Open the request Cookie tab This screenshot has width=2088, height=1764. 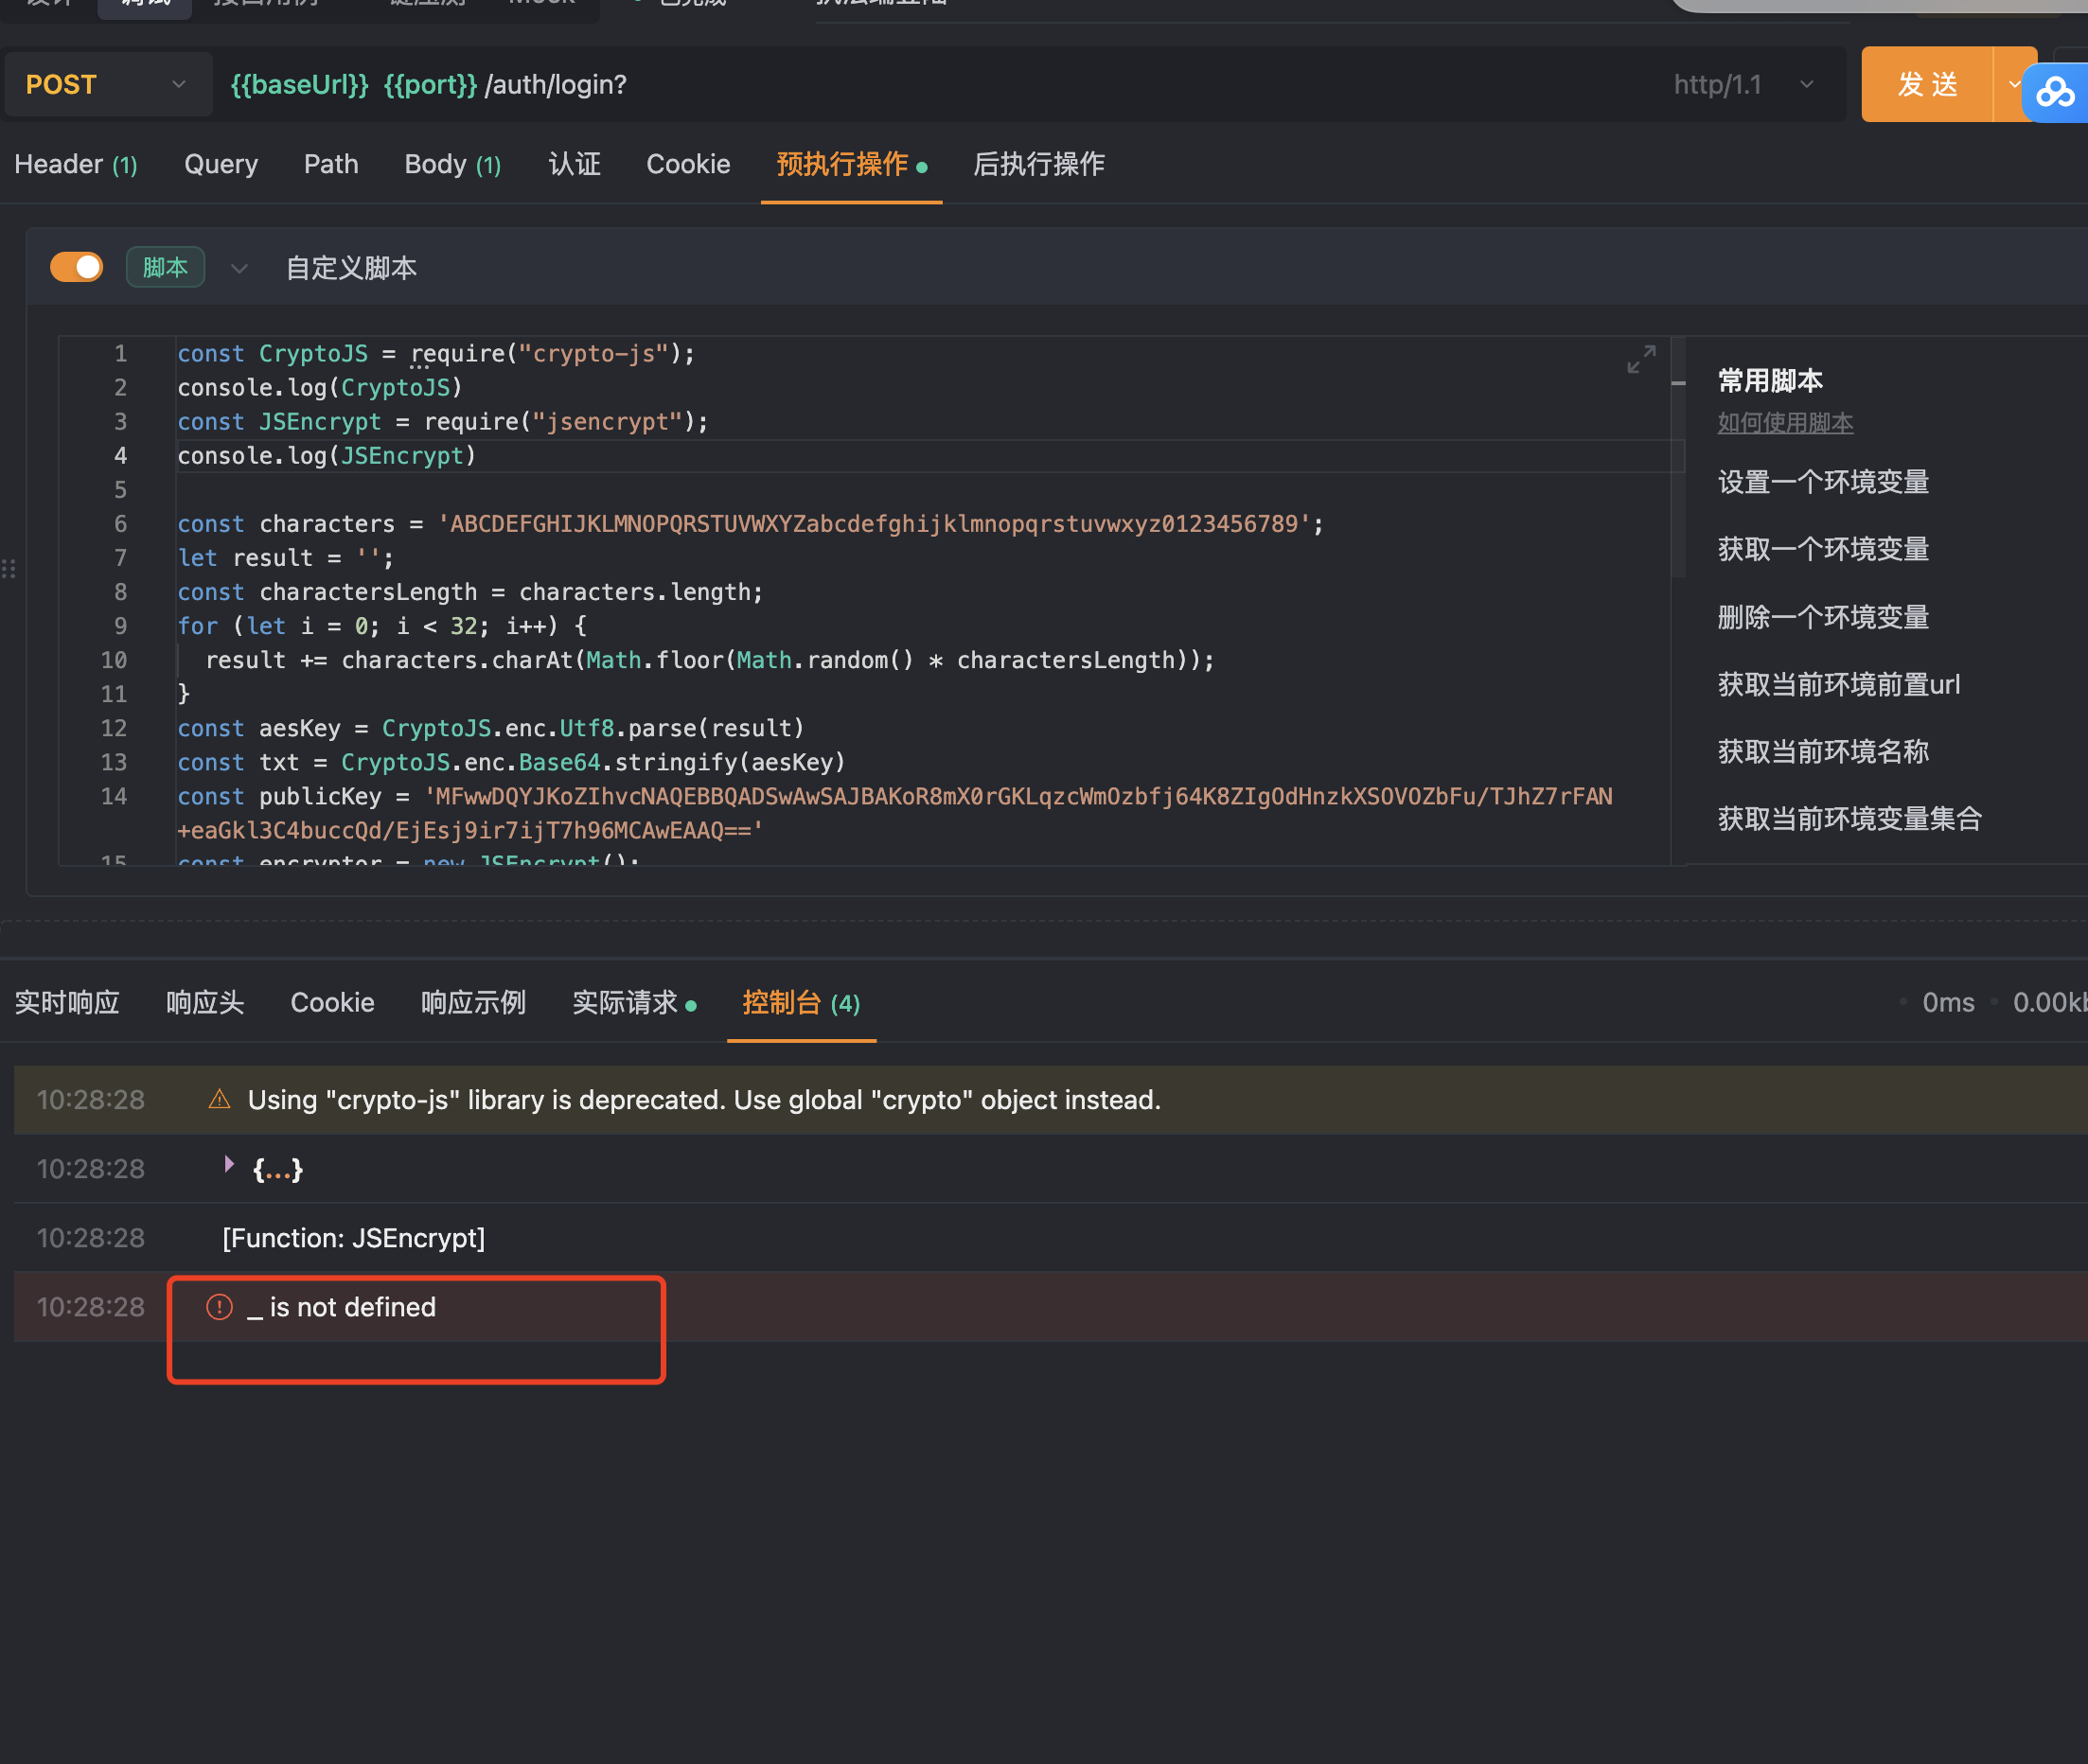(688, 164)
